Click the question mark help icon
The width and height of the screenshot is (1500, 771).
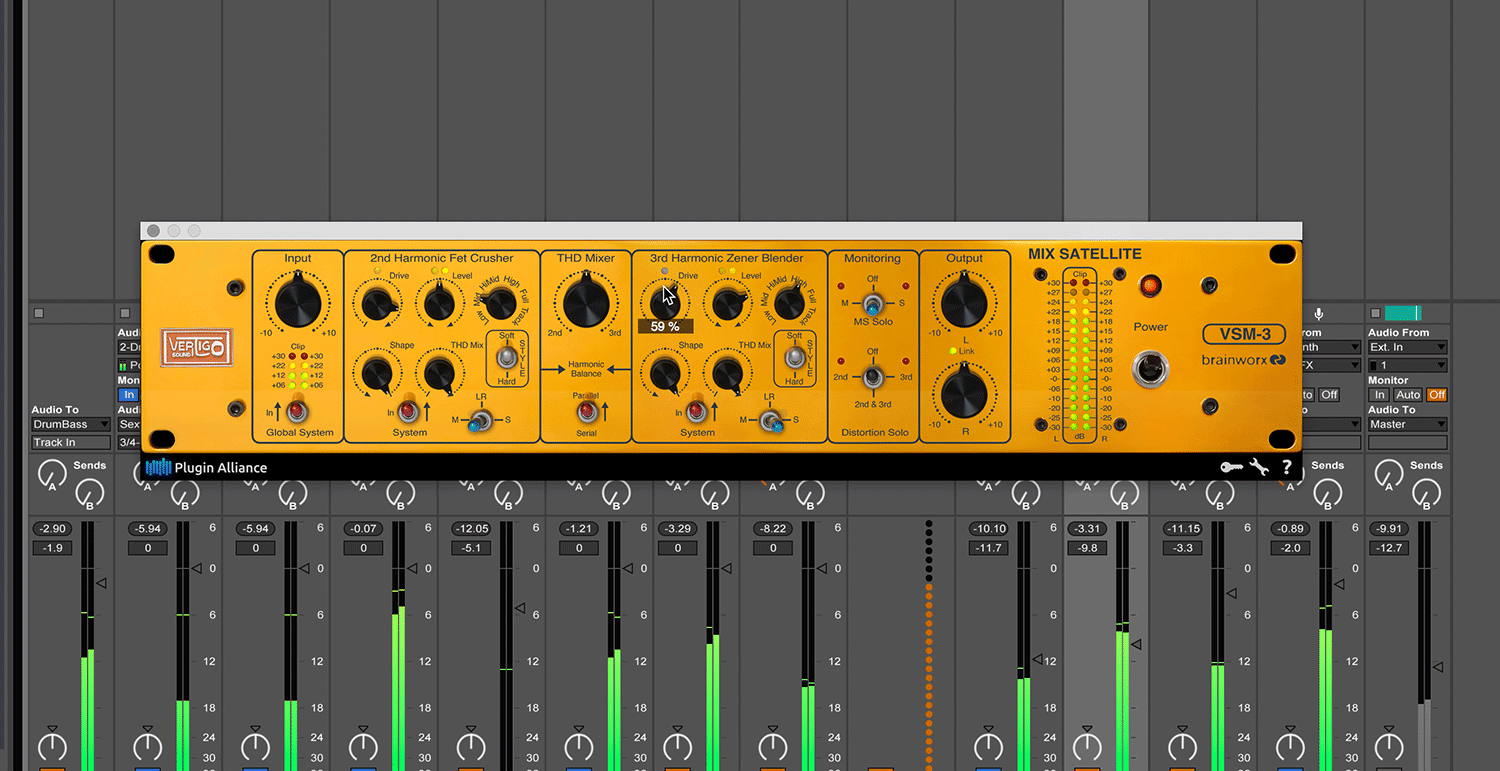pyautogui.click(x=1287, y=467)
